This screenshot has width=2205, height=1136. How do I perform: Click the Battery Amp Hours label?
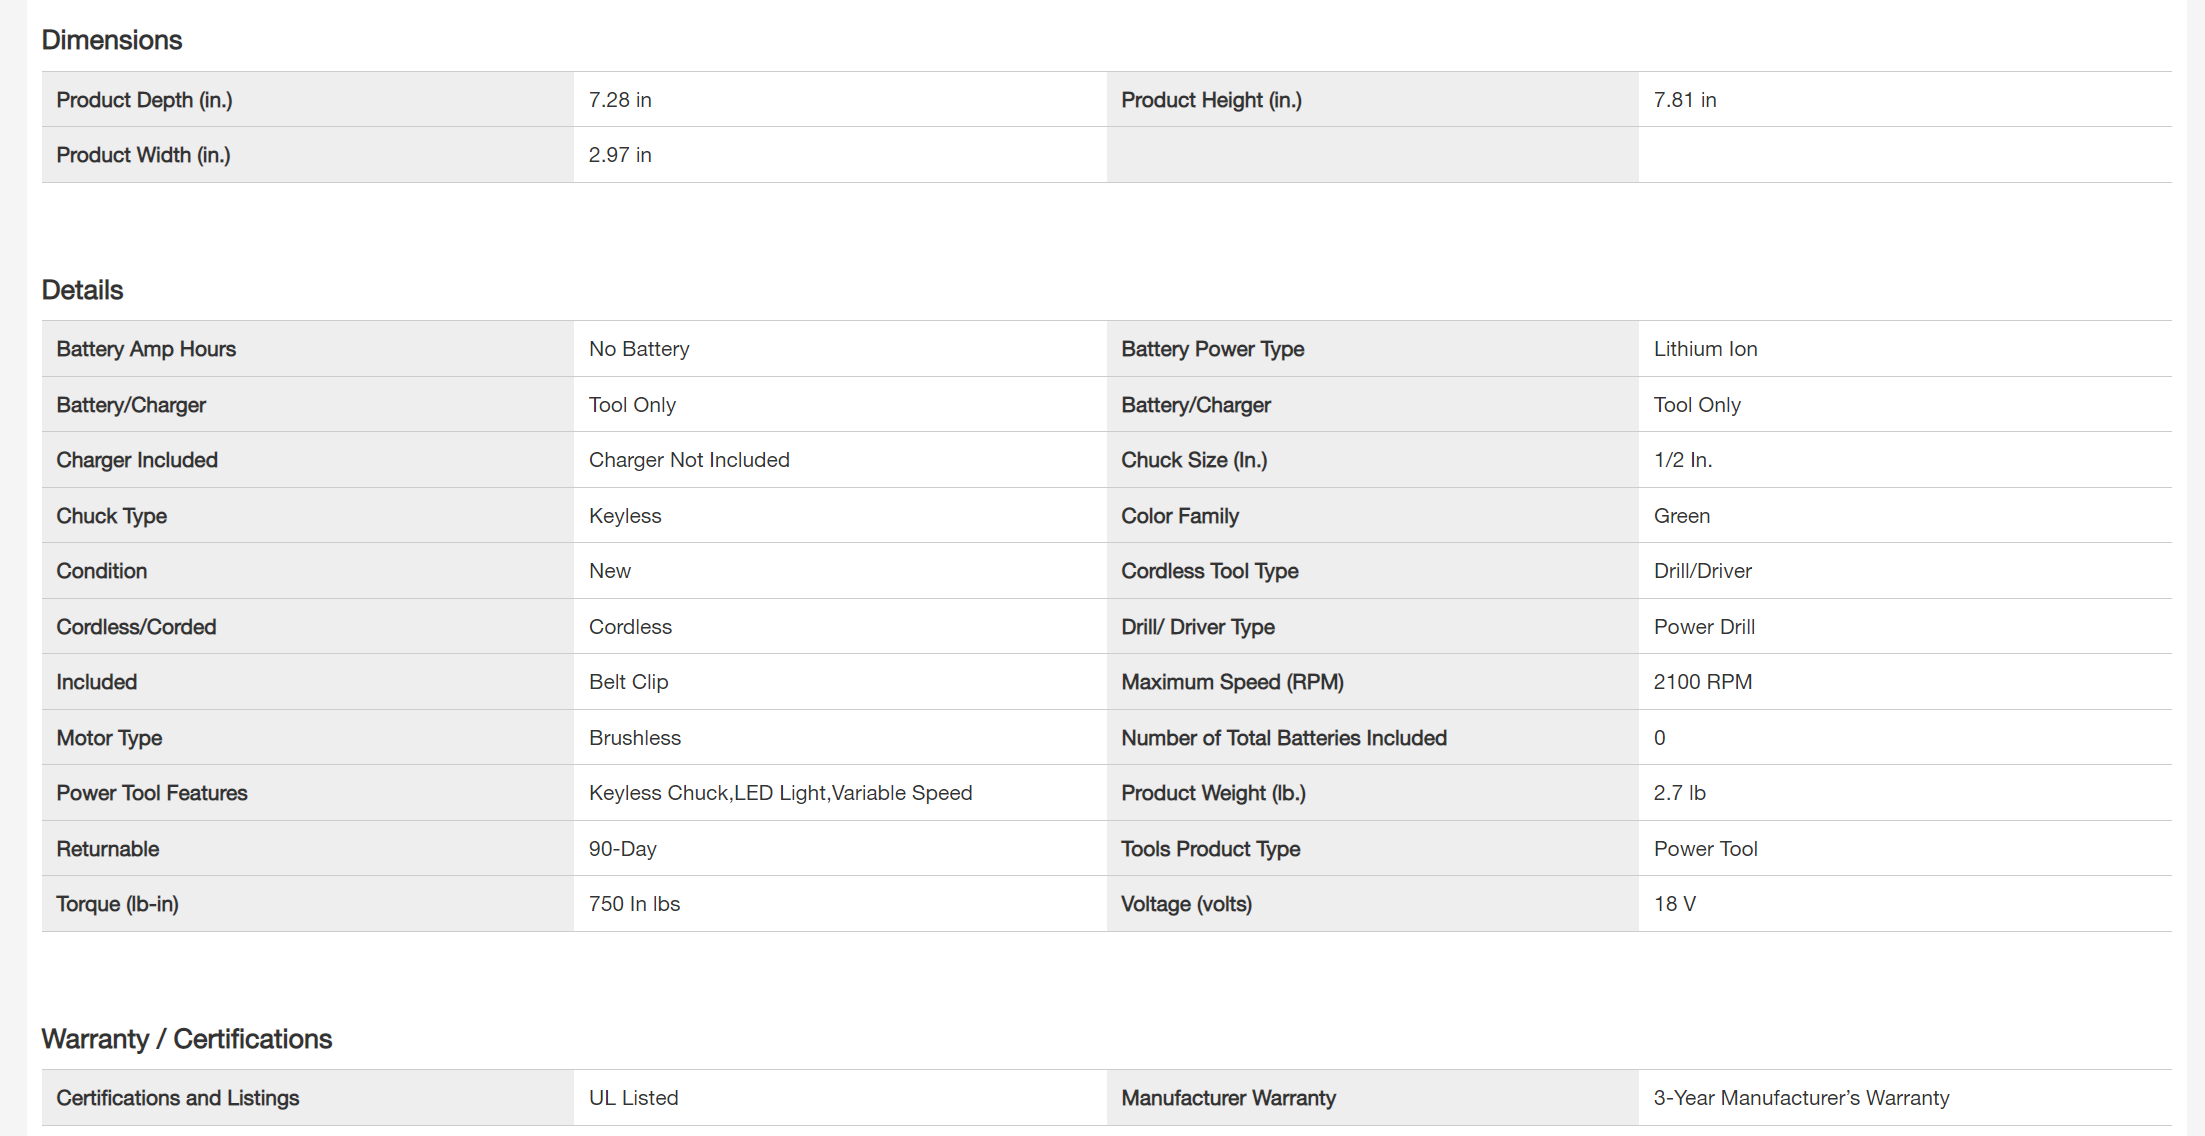146,349
